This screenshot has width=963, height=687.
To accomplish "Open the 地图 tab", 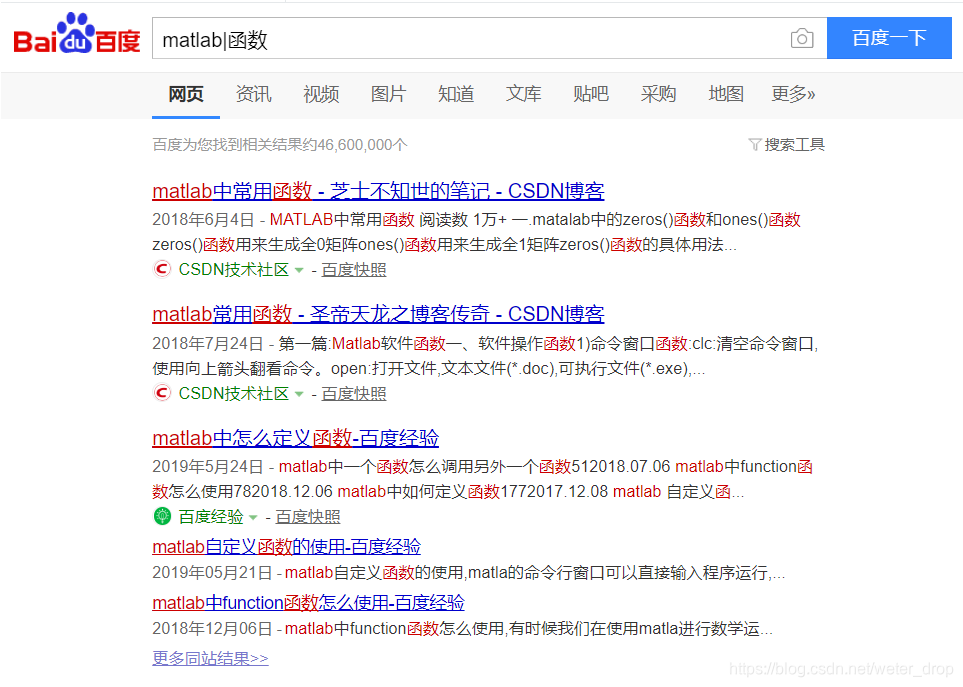I will click(726, 94).
